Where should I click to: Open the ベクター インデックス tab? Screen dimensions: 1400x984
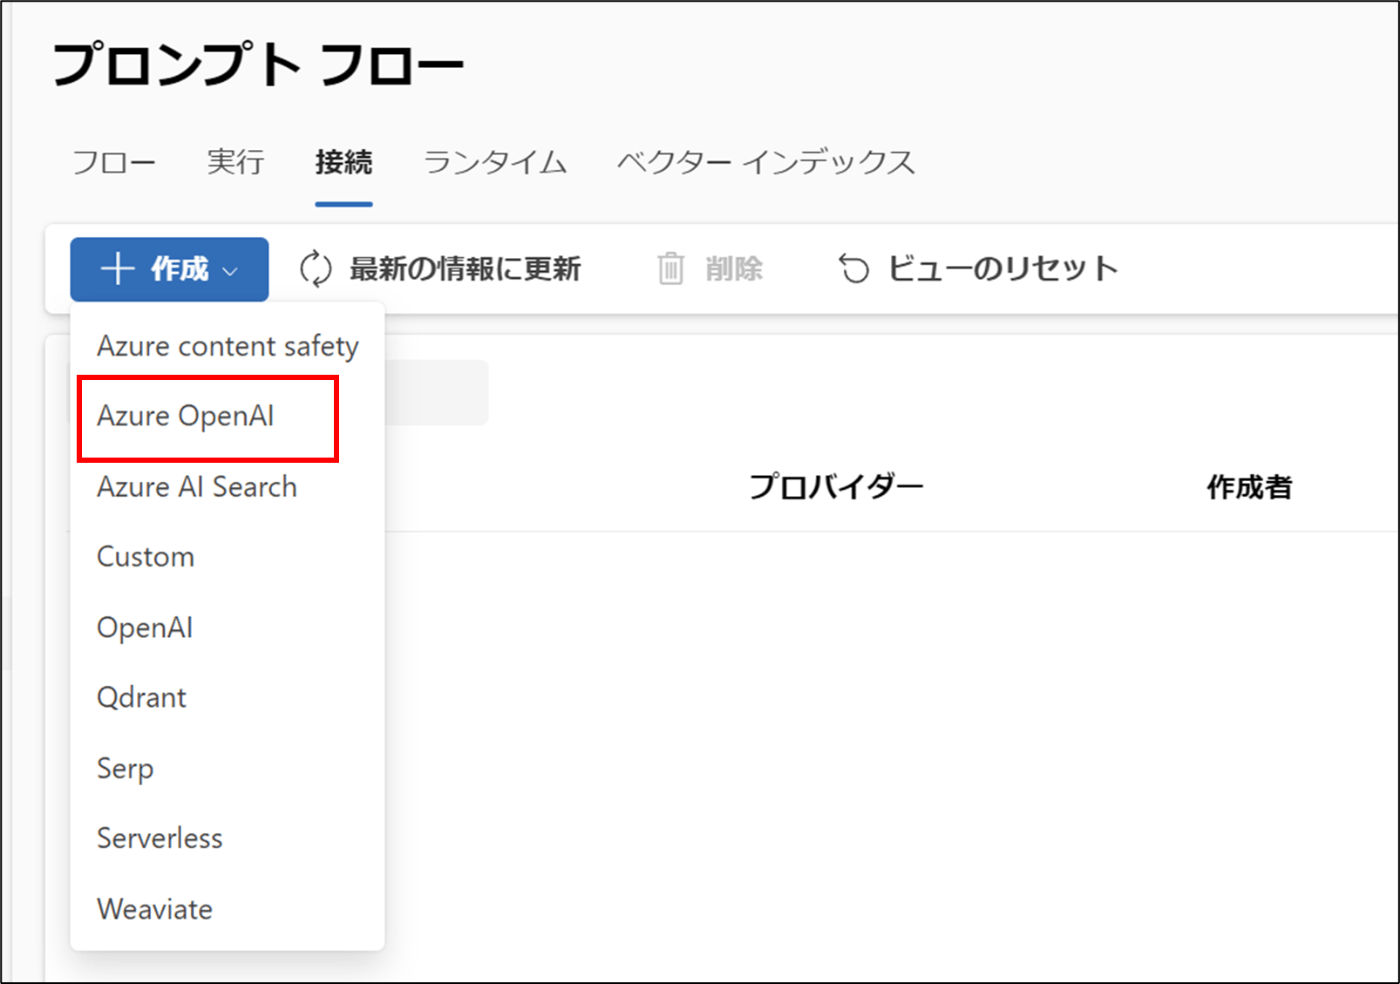point(766,162)
